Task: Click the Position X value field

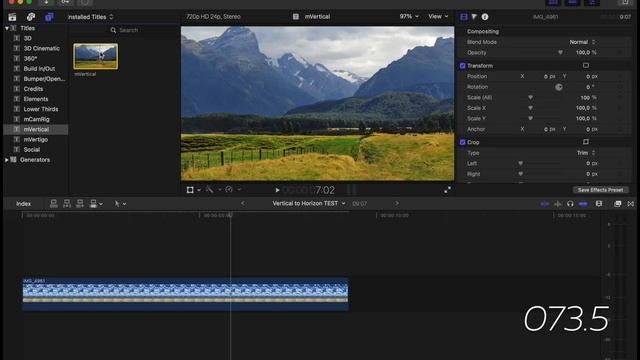Action: [x=548, y=76]
